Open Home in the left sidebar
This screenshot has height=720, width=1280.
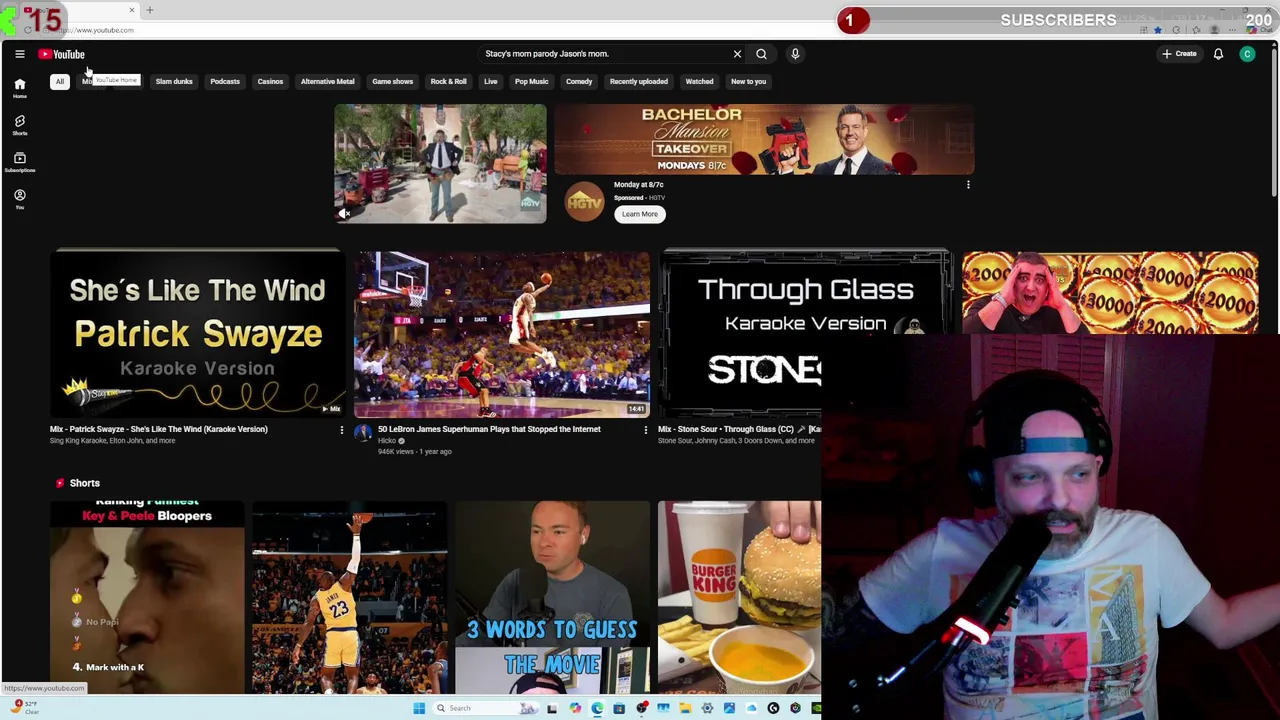click(x=19, y=88)
